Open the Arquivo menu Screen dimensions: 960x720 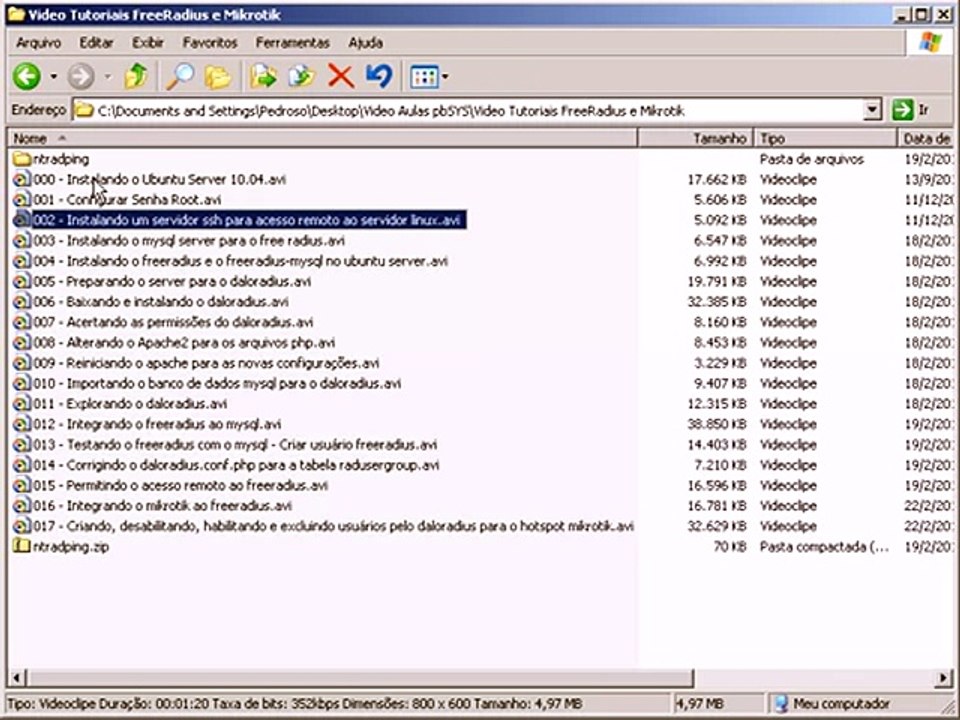[39, 43]
